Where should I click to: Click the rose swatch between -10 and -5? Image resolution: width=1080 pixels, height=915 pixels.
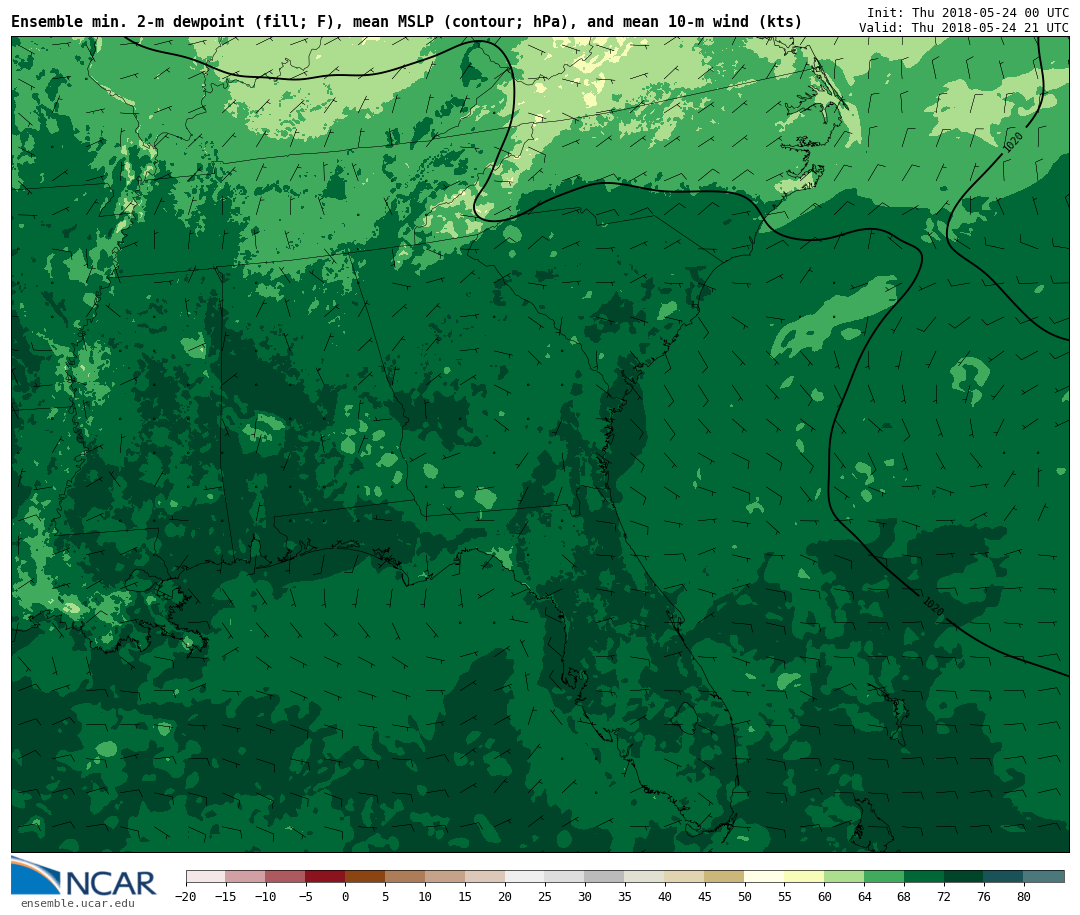(x=285, y=876)
